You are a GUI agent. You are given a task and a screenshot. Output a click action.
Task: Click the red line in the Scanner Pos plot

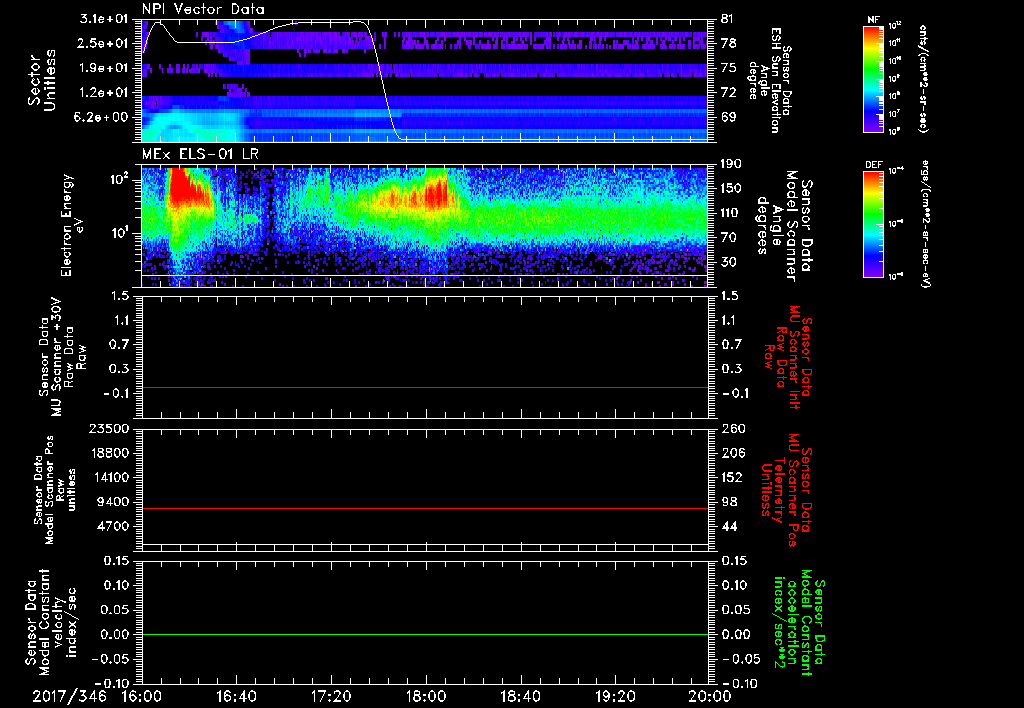coord(424,508)
